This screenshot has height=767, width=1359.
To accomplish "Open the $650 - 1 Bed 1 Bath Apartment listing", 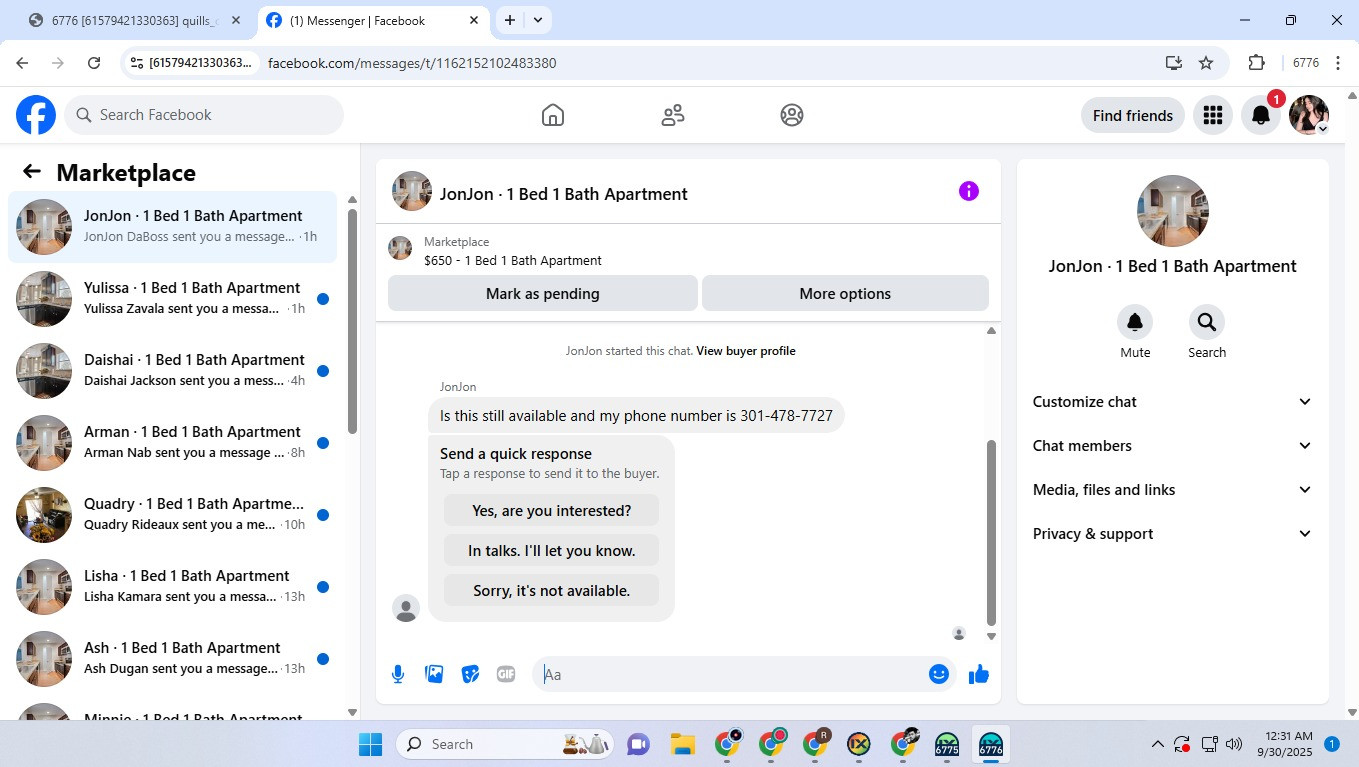I will (x=513, y=261).
